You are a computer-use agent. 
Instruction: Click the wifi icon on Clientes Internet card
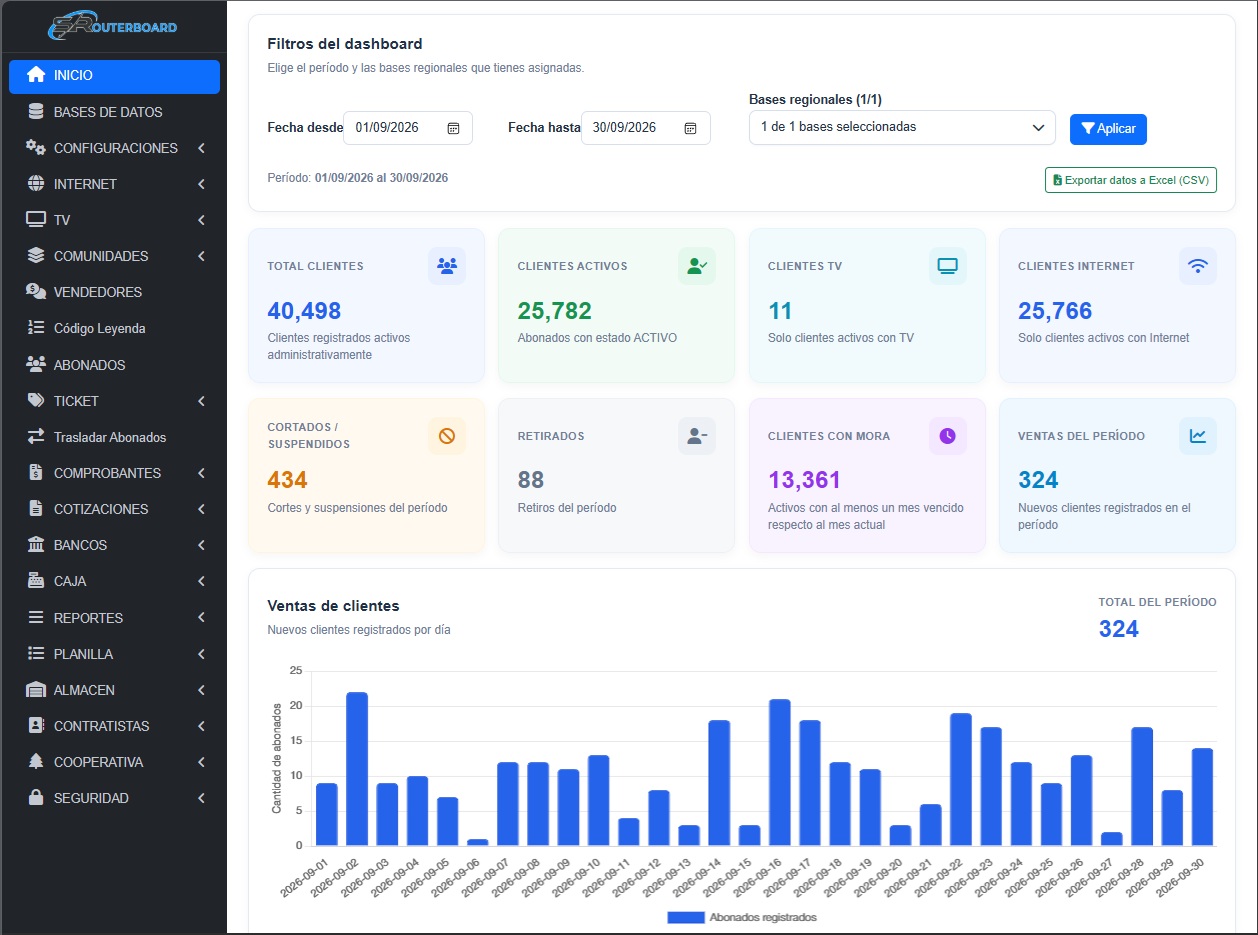coord(1198,266)
